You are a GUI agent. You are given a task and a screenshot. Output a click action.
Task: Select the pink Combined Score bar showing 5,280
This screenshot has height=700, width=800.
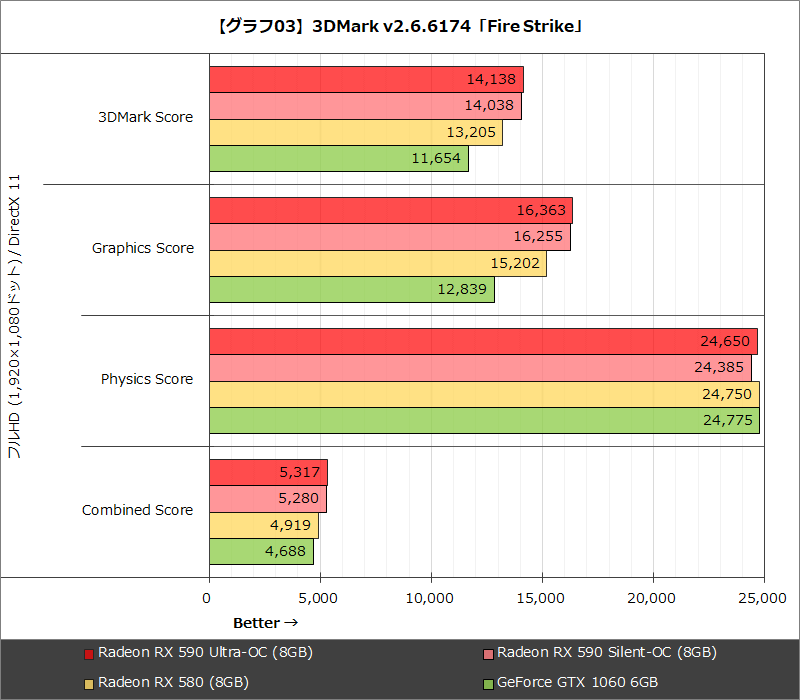(265, 498)
